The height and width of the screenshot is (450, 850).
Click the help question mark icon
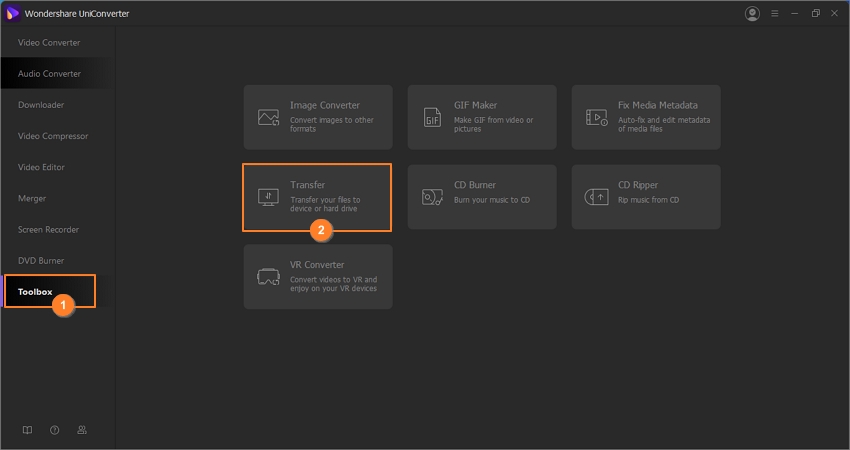pyautogui.click(x=55, y=430)
